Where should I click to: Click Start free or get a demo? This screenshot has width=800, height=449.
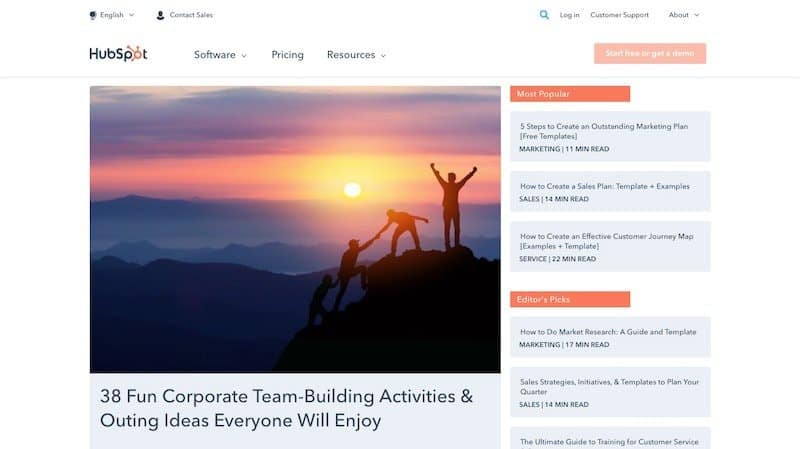pyautogui.click(x=649, y=53)
